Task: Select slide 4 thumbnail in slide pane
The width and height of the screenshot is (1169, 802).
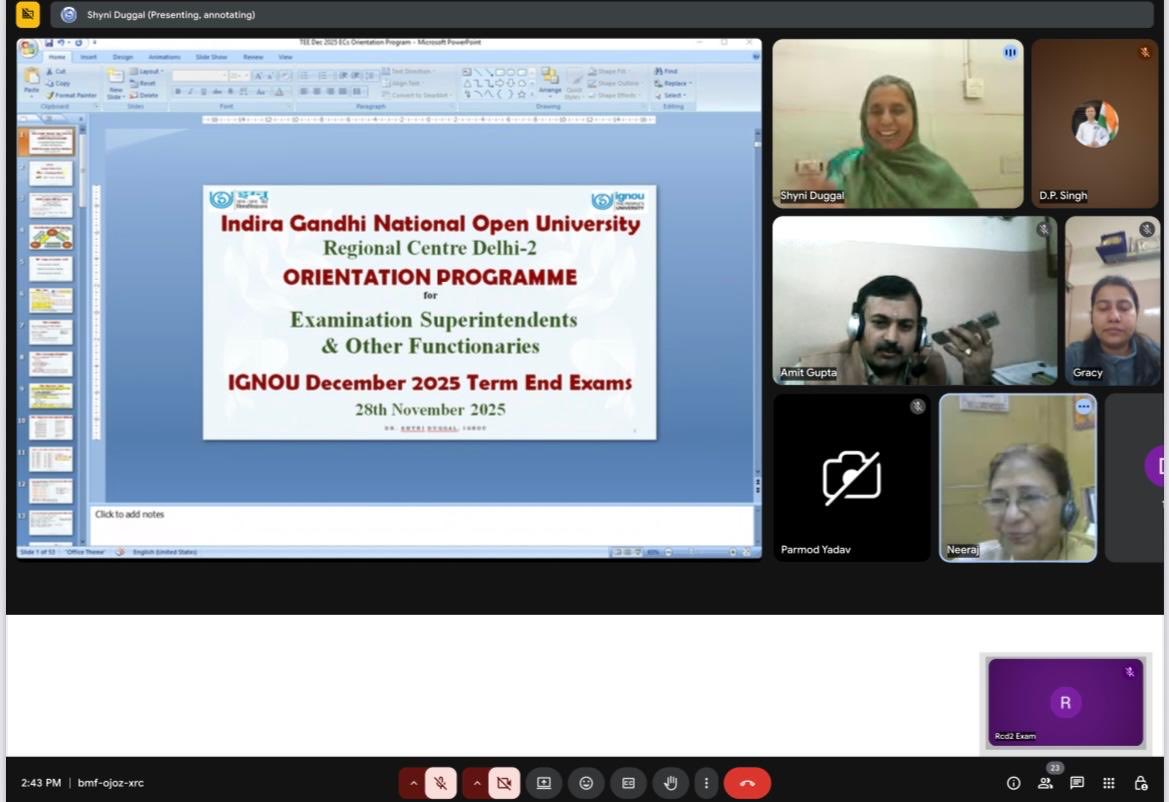Action: pyautogui.click(x=51, y=237)
